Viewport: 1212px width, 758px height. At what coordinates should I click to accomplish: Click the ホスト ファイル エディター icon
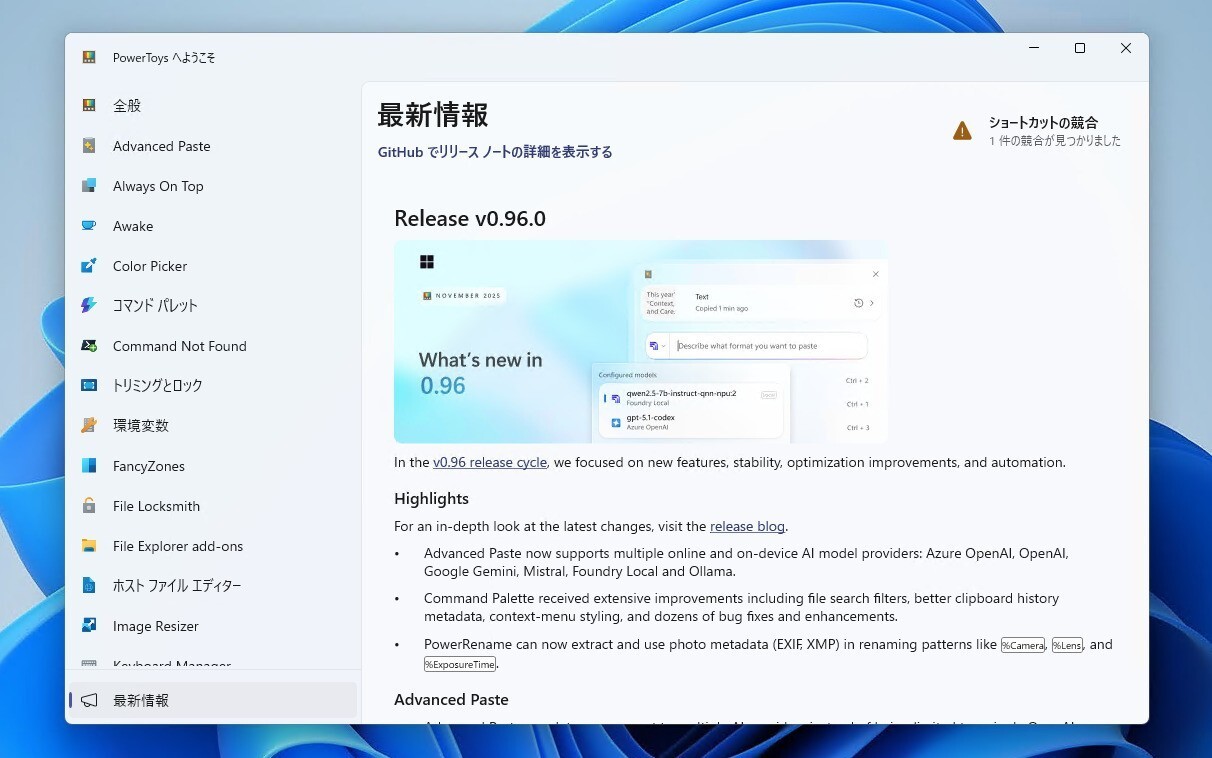89,585
